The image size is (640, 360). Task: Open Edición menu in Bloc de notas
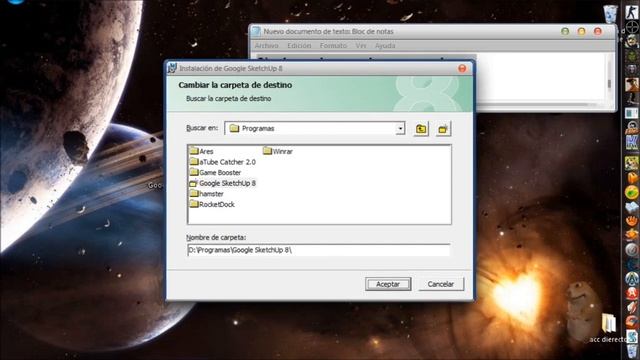(x=299, y=46)
